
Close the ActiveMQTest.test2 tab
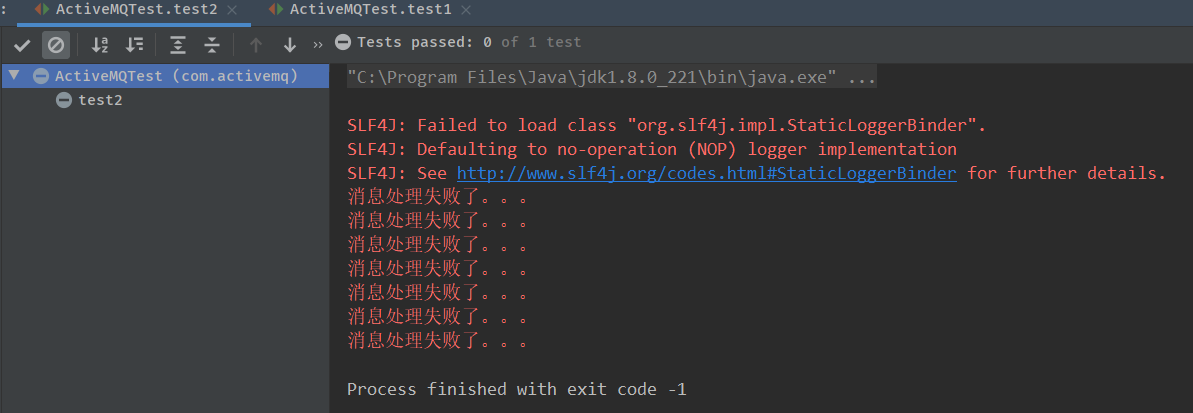coord(232,9)
